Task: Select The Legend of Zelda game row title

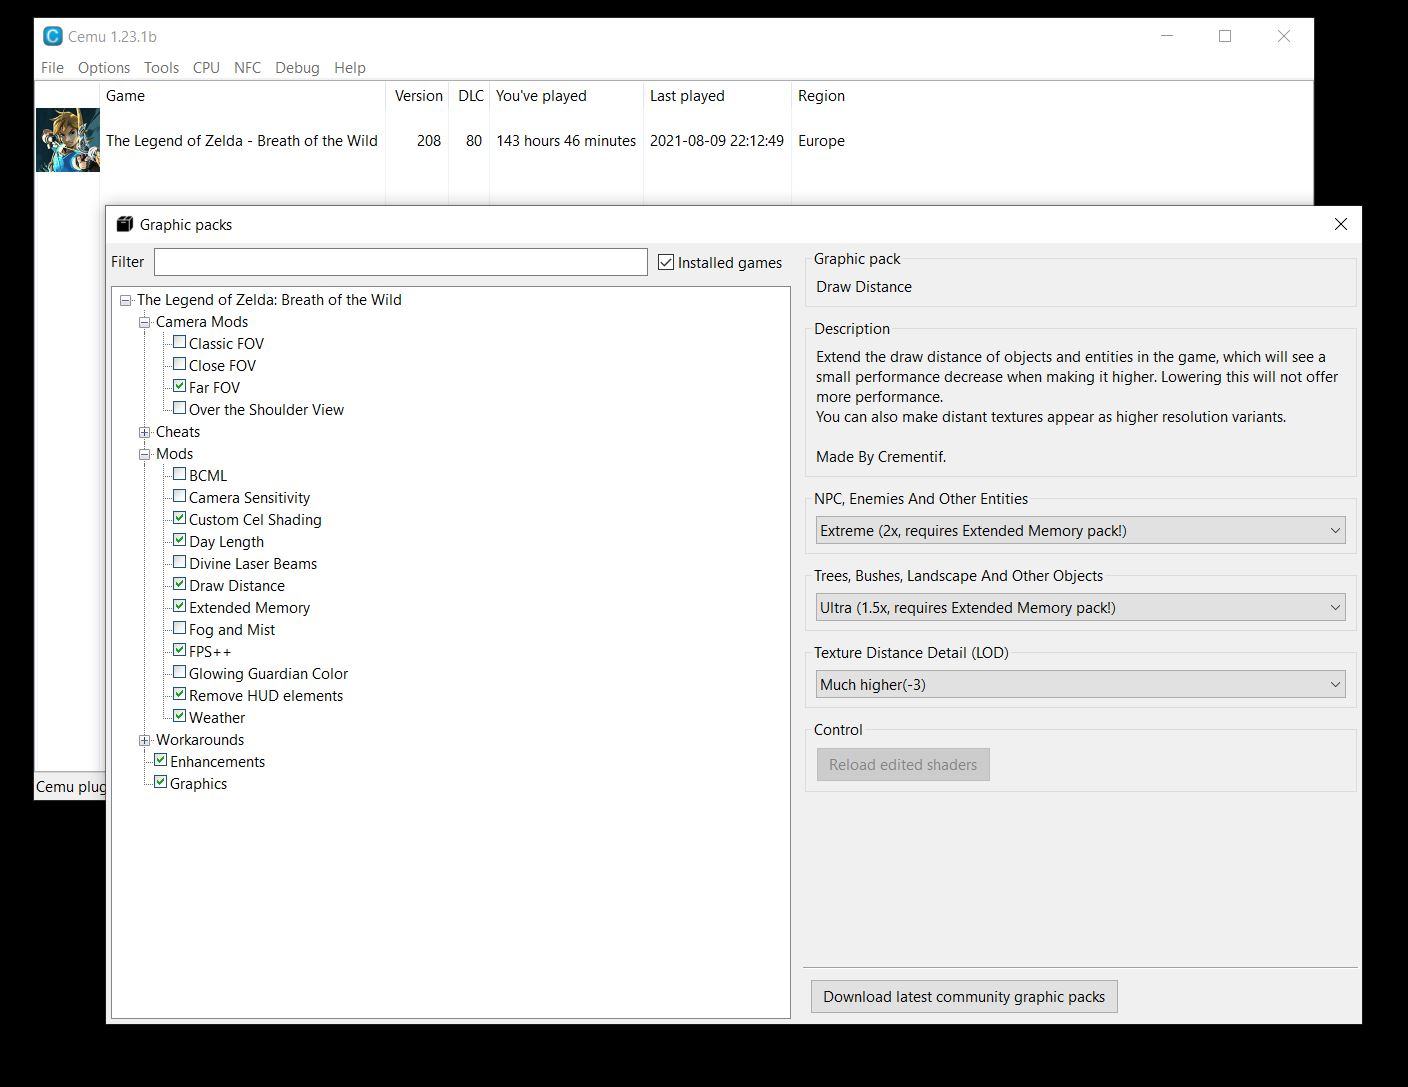Action: coord(242,141)
